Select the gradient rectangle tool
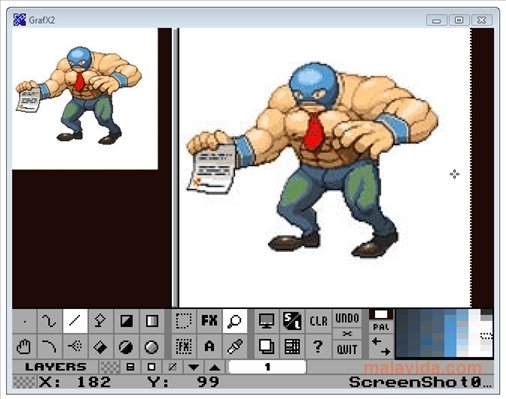Image resolution: width=506 pixels, height=399 pixels. 151,321
